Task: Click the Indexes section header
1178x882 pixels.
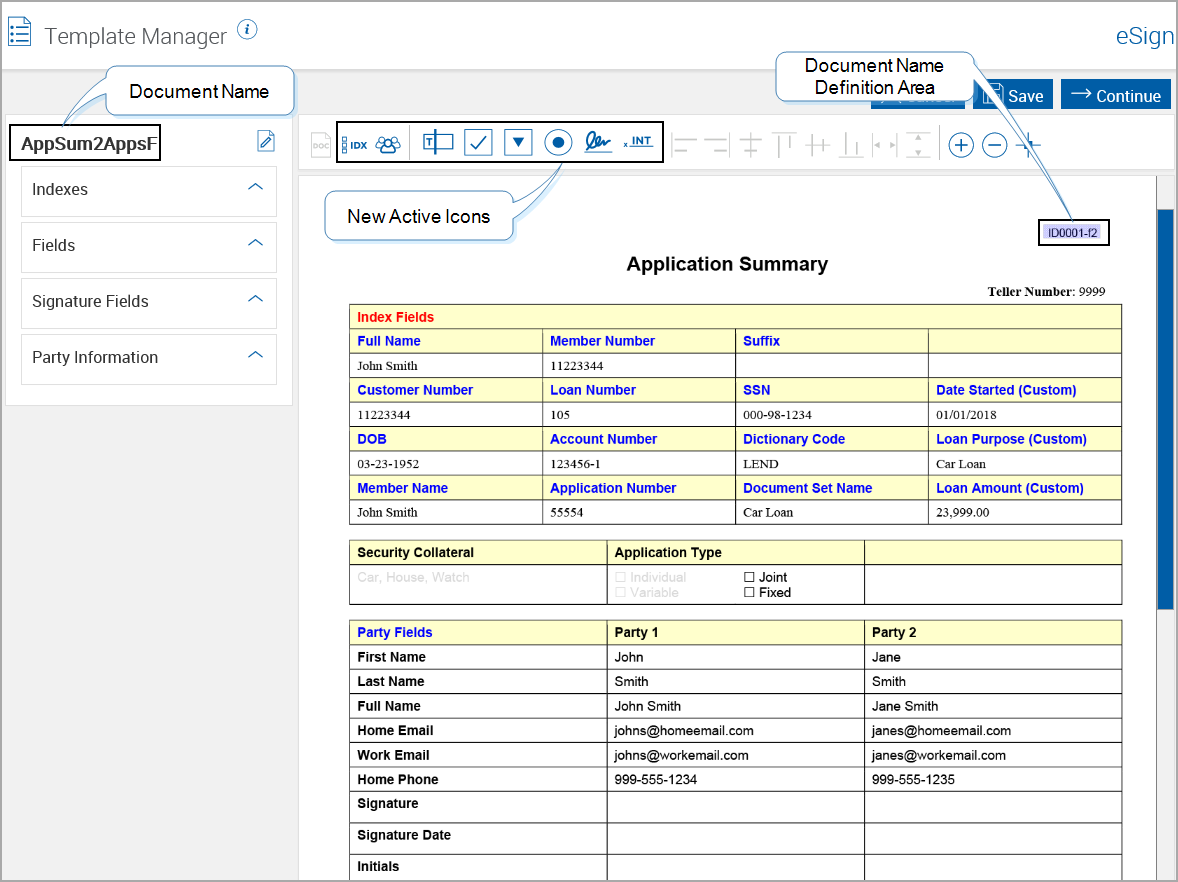Action: click(x=149, y=191)
